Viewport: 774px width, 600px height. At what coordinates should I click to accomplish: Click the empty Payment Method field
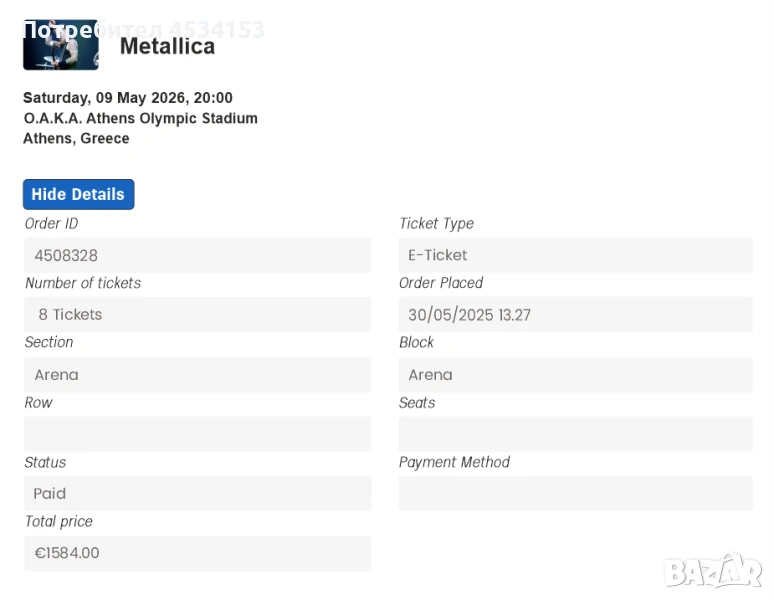tap(575, 493)
